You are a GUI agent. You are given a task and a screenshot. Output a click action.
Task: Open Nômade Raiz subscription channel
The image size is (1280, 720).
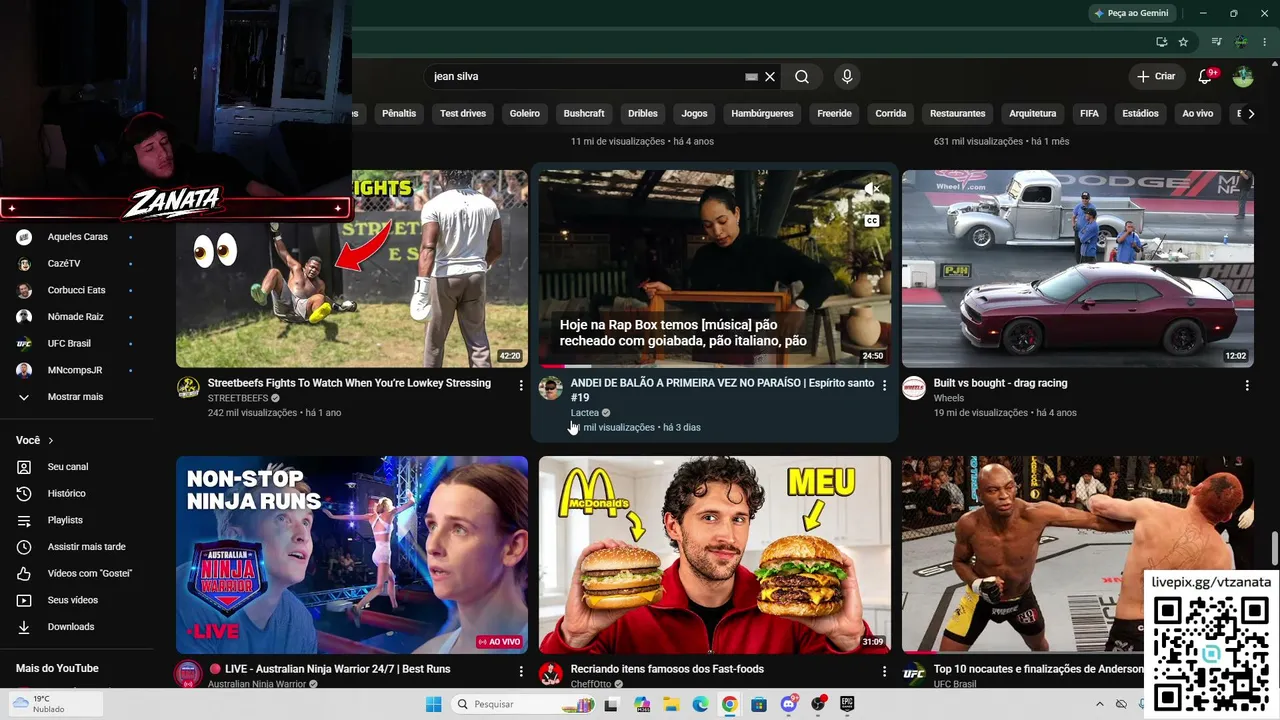click(x=74, y=317)
